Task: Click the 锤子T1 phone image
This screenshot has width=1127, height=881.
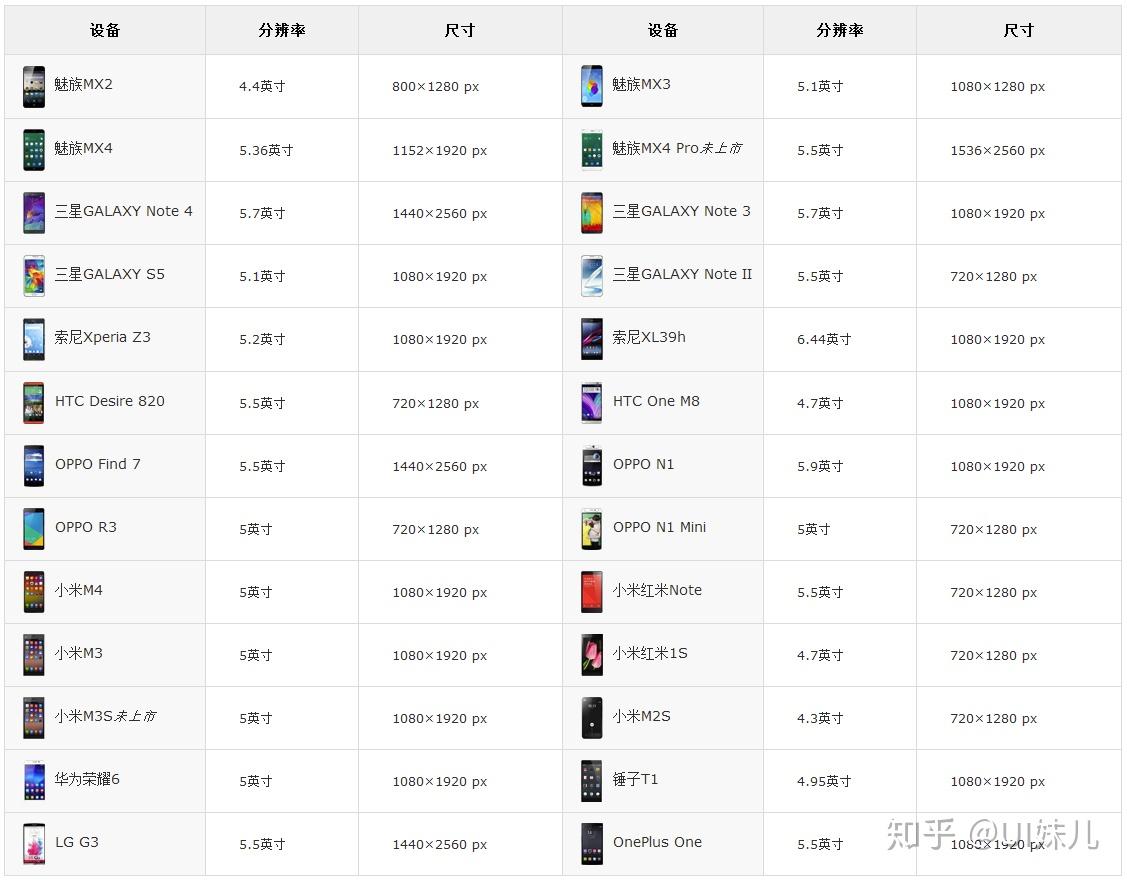Action: coord(592,781)
